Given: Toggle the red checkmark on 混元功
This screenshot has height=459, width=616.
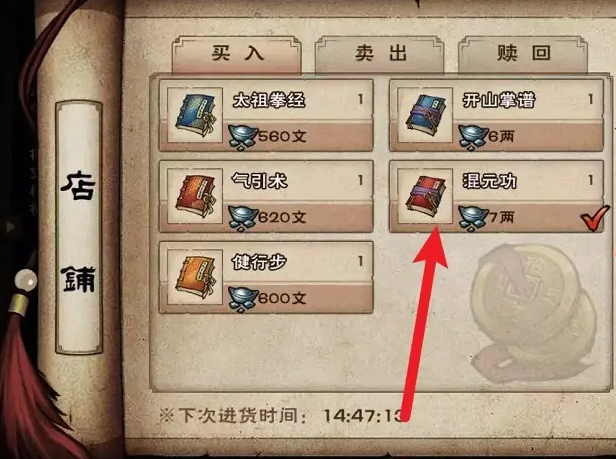Looking at the screenshot, I should coord(595,217).
